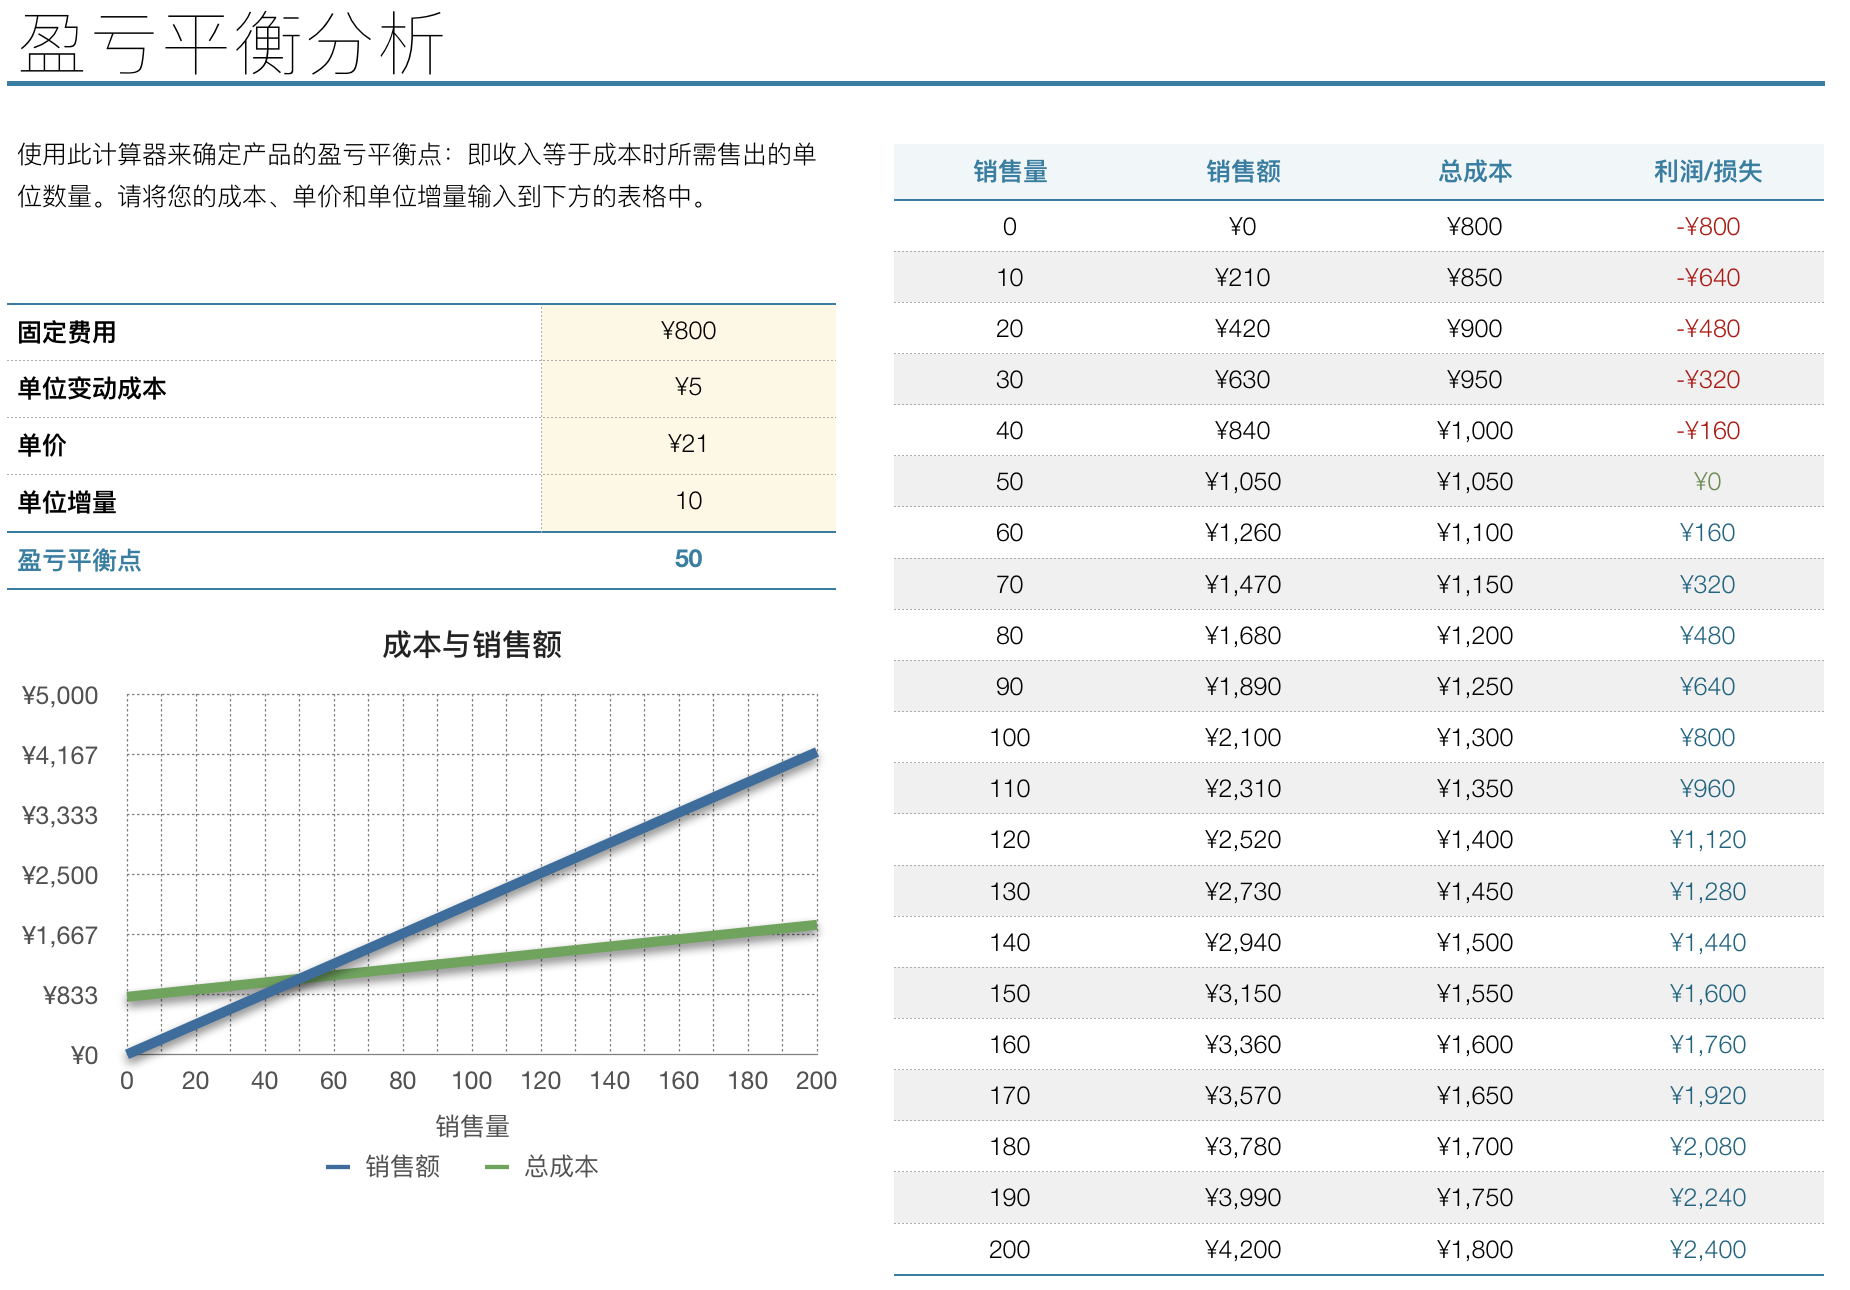1850x1290 pixels.
Task: Select the ¥1,700 total cost cell
Action: [x=1475, y=1147]
